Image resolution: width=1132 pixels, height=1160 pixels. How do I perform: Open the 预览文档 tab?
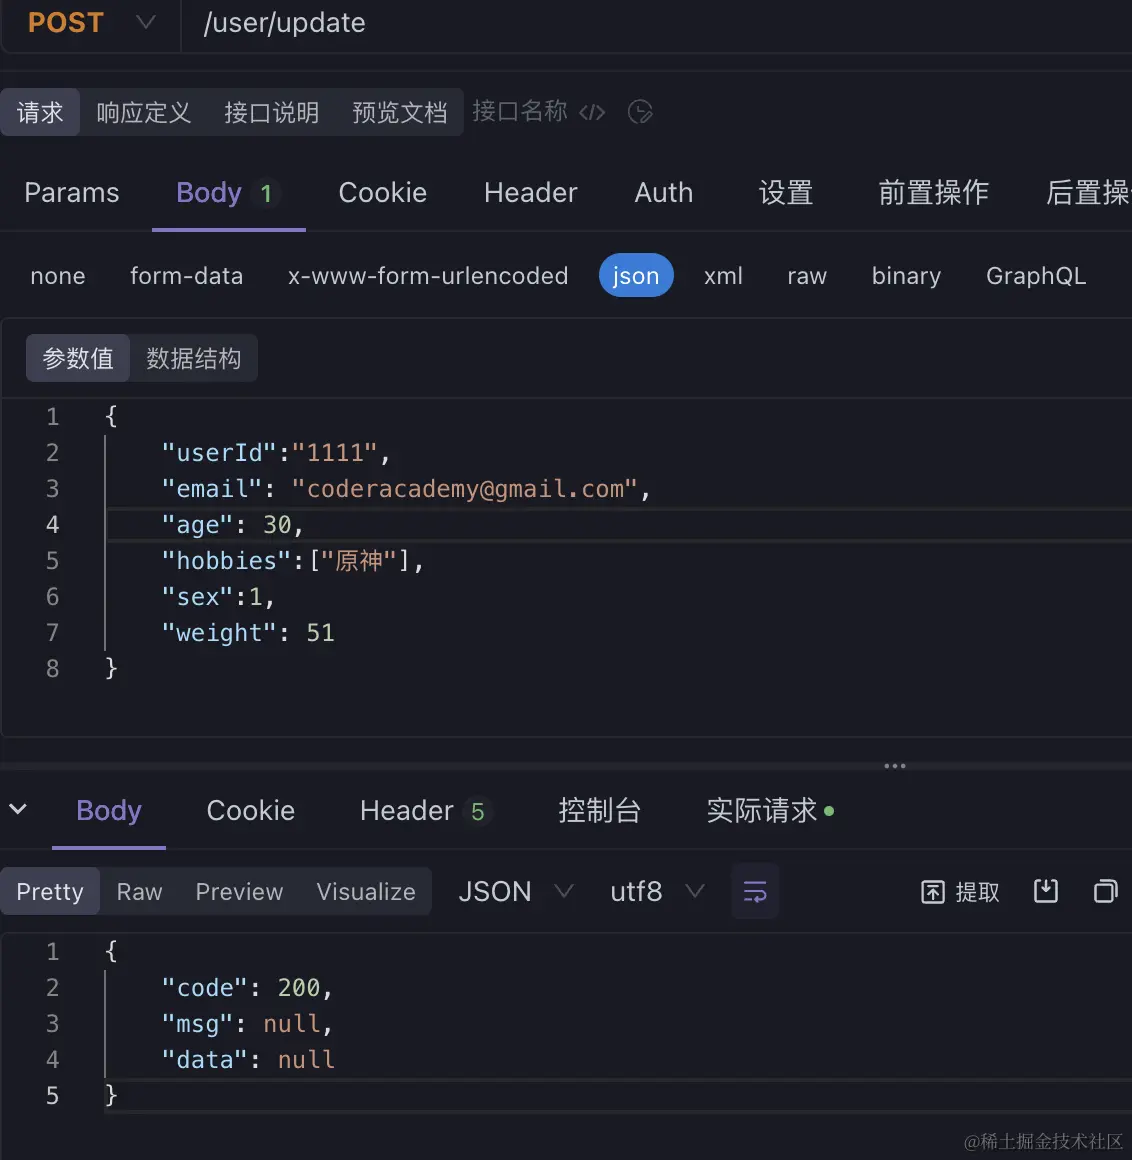(400, 112)
